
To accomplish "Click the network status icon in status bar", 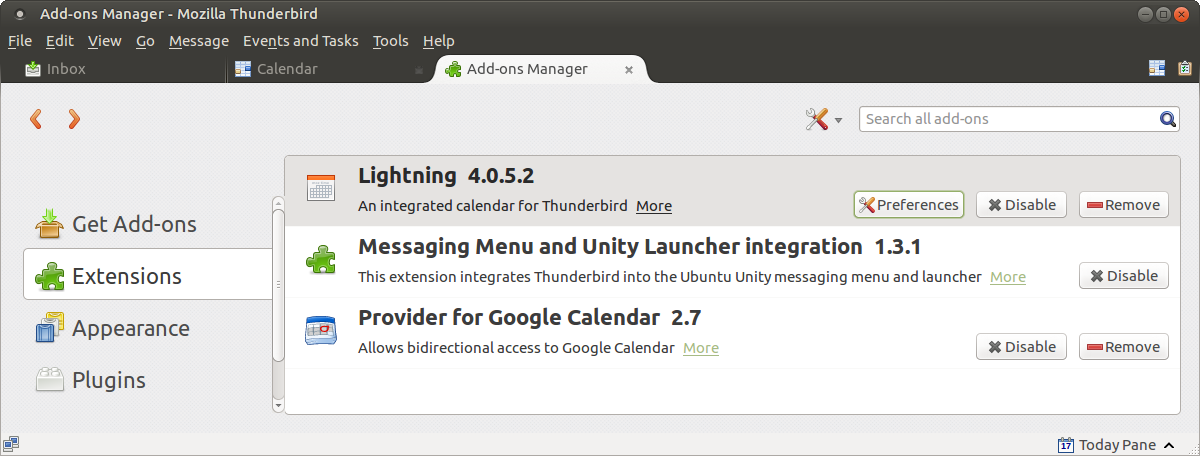I will (x=11, y=444).
